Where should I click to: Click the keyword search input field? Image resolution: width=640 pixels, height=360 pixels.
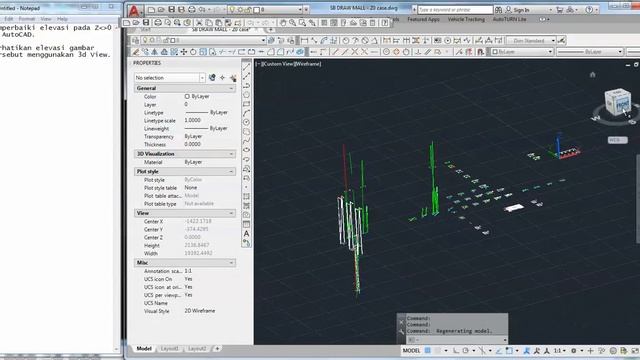point(455,9)
